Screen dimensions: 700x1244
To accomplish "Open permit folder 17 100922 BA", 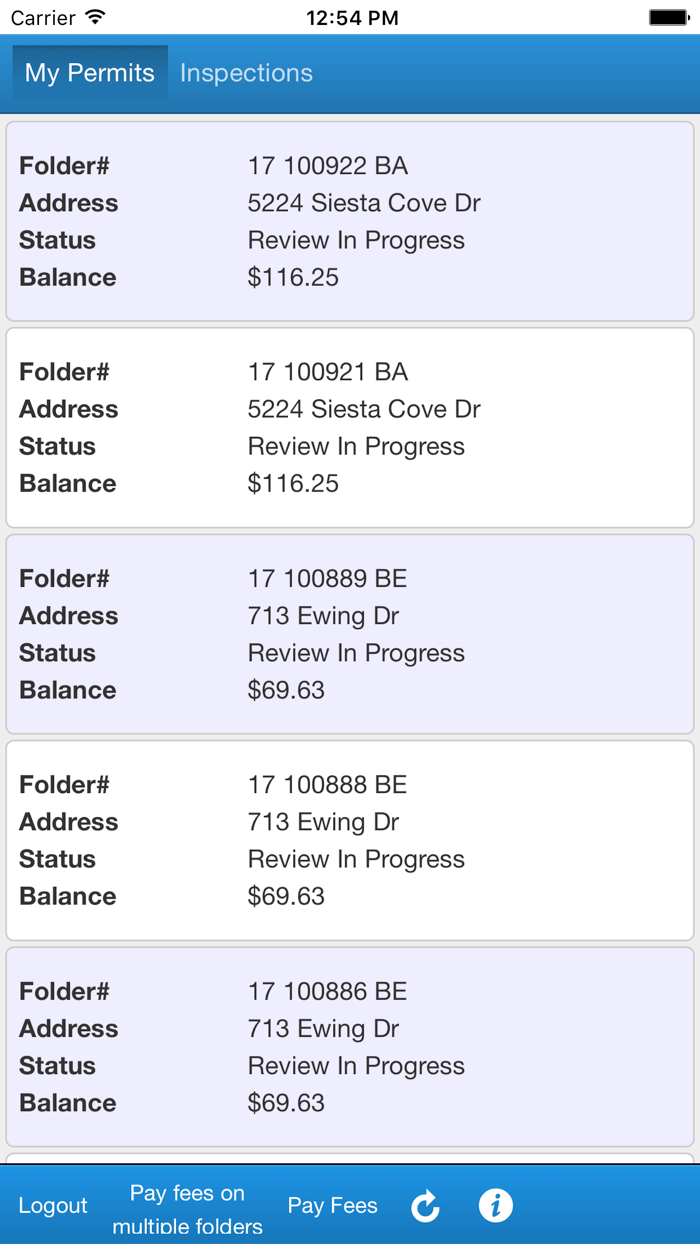I will point(350,220).
